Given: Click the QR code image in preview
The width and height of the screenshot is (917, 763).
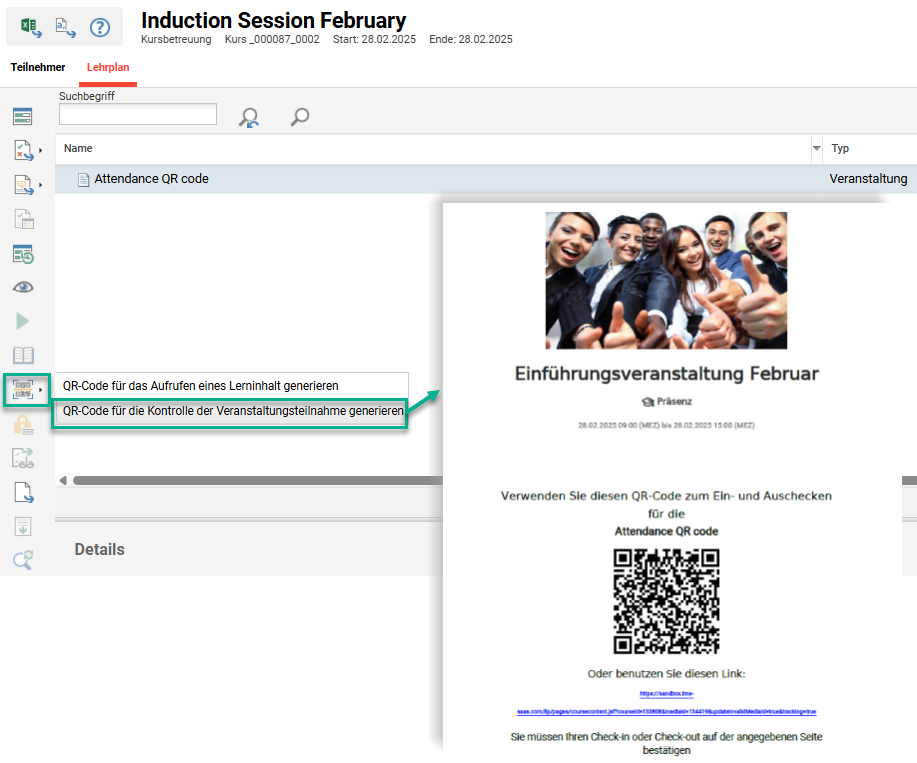Looking at the screenshot, I should [666, 601].
